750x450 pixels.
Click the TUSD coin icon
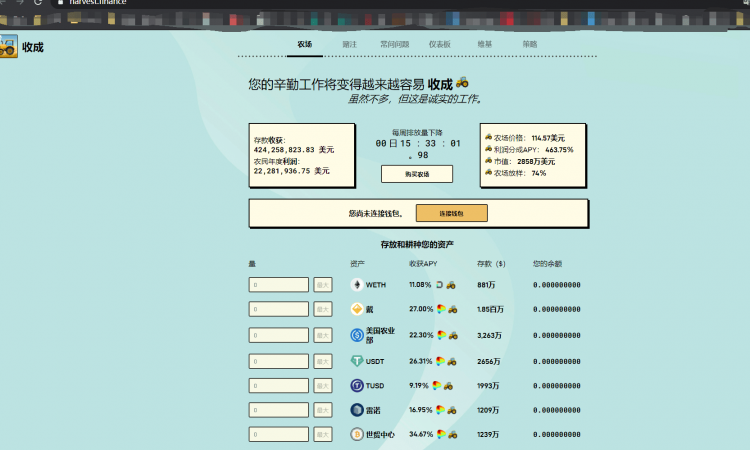tap(357, 385)
